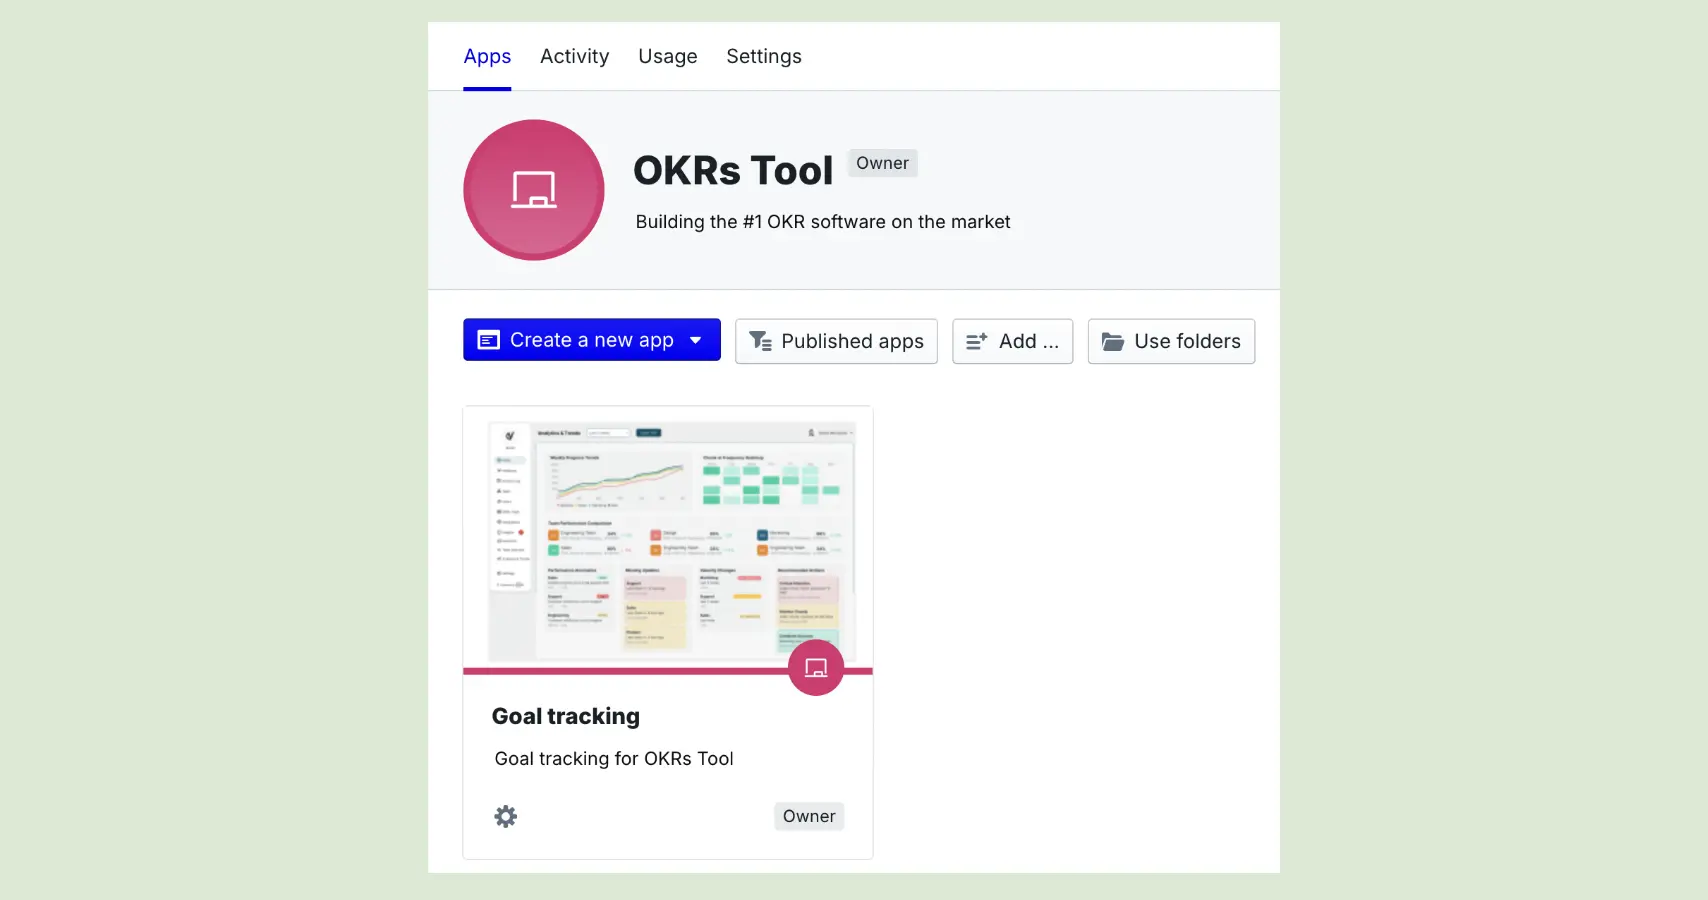Open the Goal tracking app link

tap(565, 716)
